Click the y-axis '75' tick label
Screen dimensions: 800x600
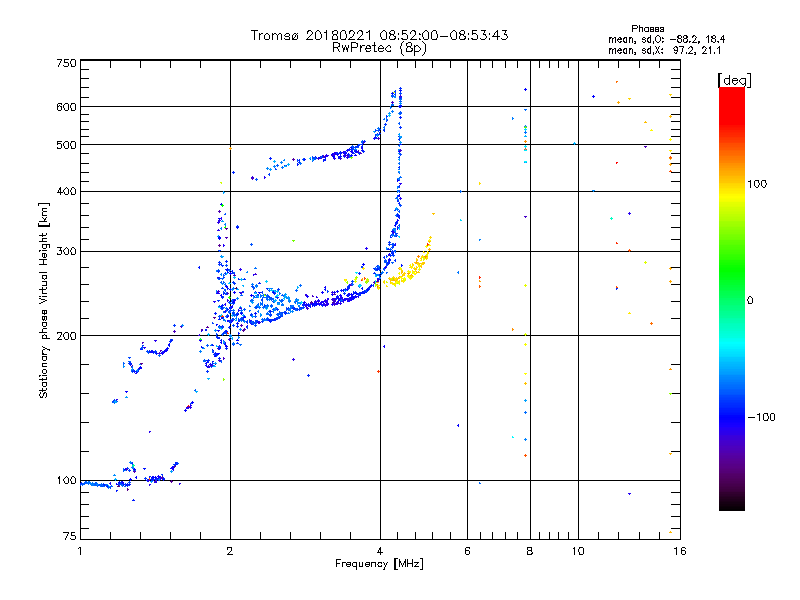pos(70,536)
